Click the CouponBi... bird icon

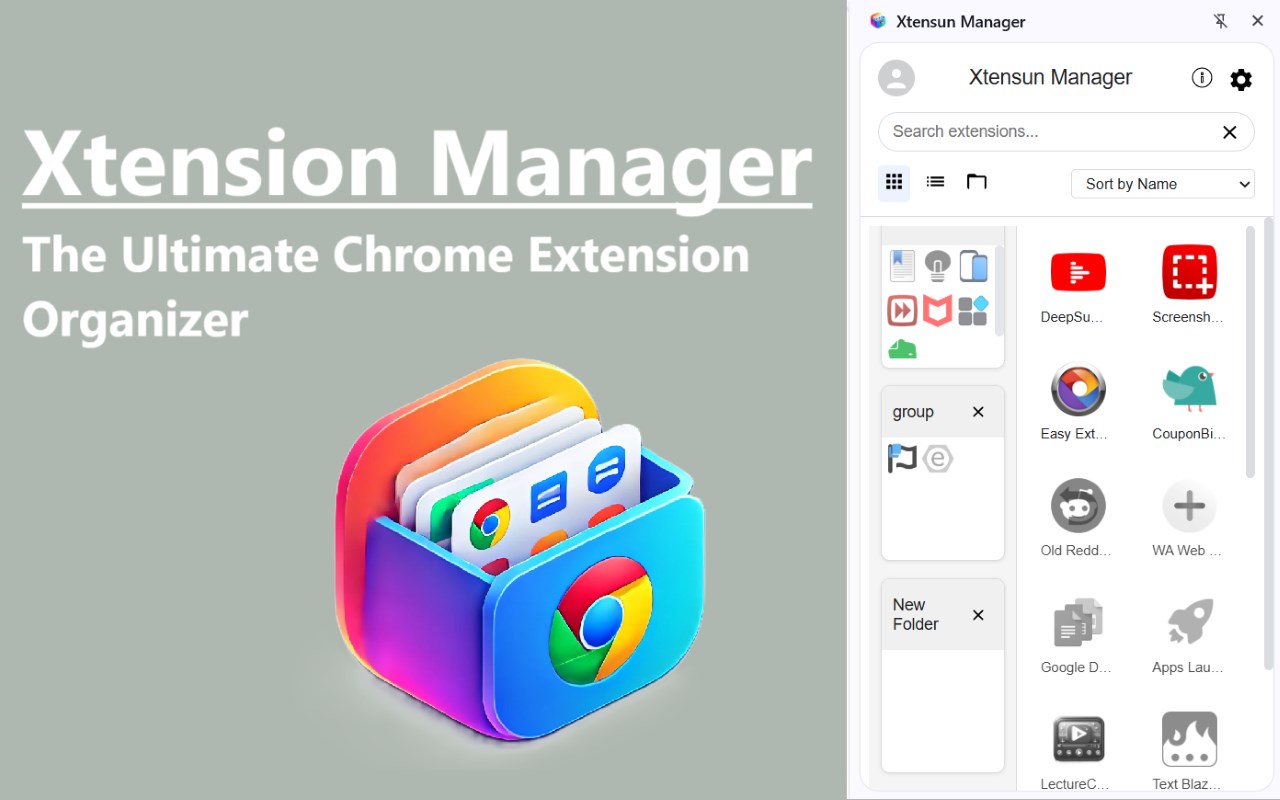(1189, 389)
